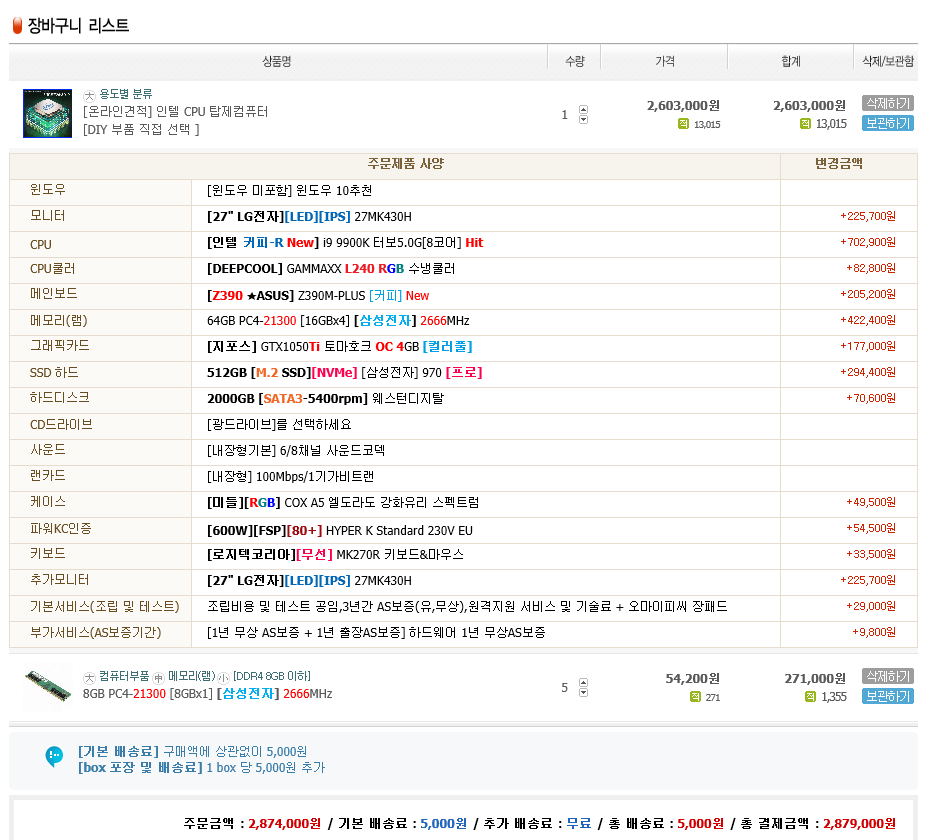
Task: Save the 8GB memory item with 보관하기
Action: pyautogui.click(x=888, y=696)
